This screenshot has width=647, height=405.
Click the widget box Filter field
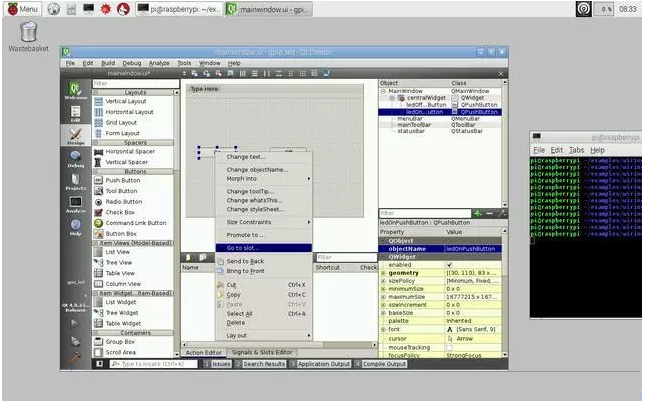[x=135, y=83]
